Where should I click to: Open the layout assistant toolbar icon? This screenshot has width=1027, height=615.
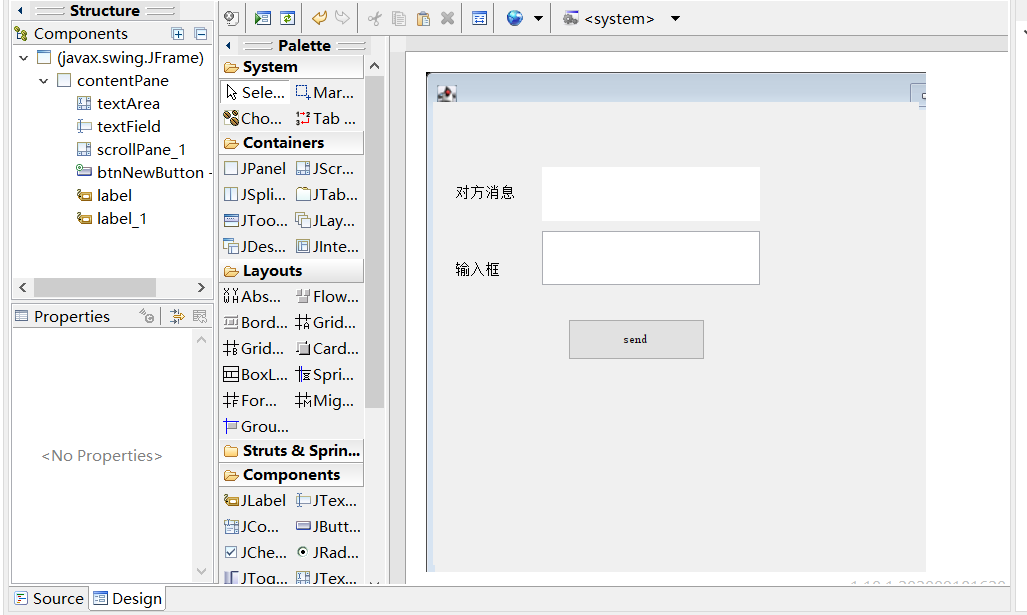[x=479, y=18]
